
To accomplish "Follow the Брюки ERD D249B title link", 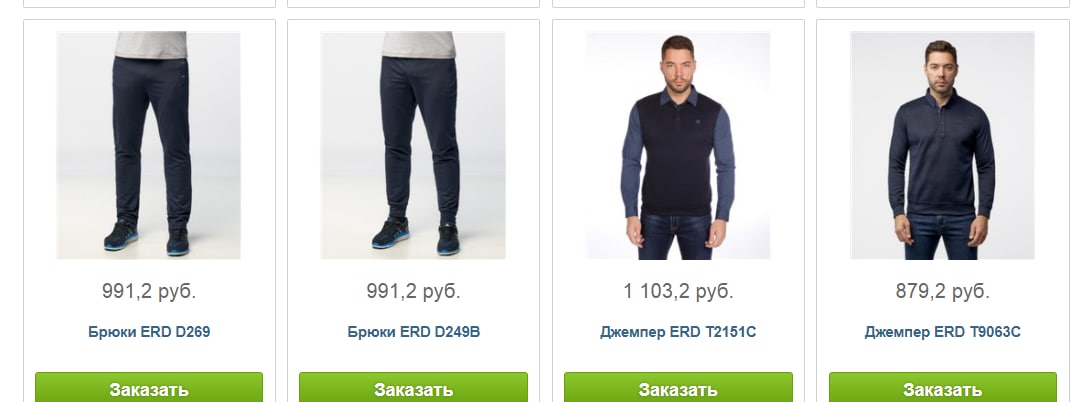I will (x=413, y=332).
